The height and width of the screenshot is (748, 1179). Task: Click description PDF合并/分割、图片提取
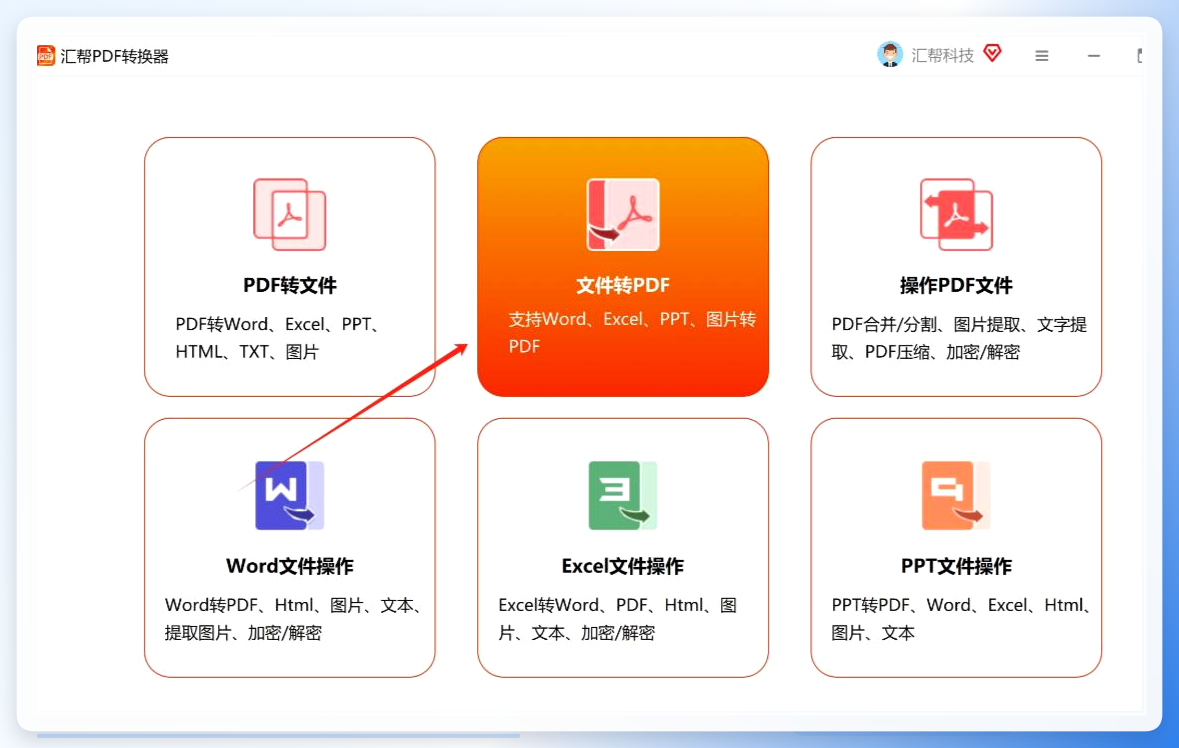959,338
